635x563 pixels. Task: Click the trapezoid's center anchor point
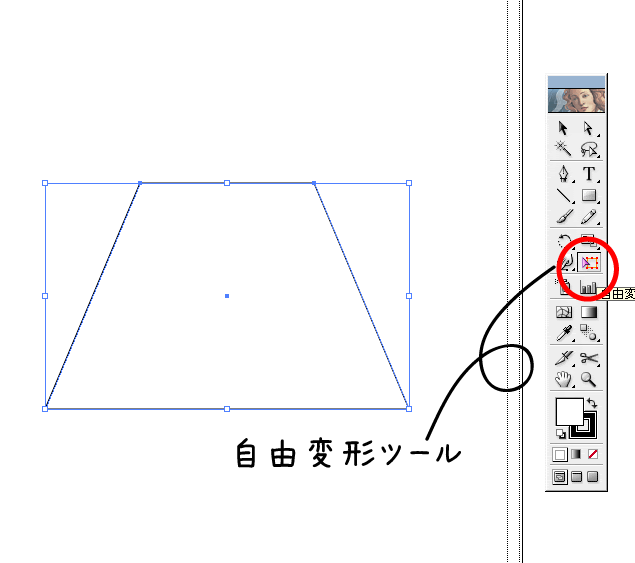[227, 296]
